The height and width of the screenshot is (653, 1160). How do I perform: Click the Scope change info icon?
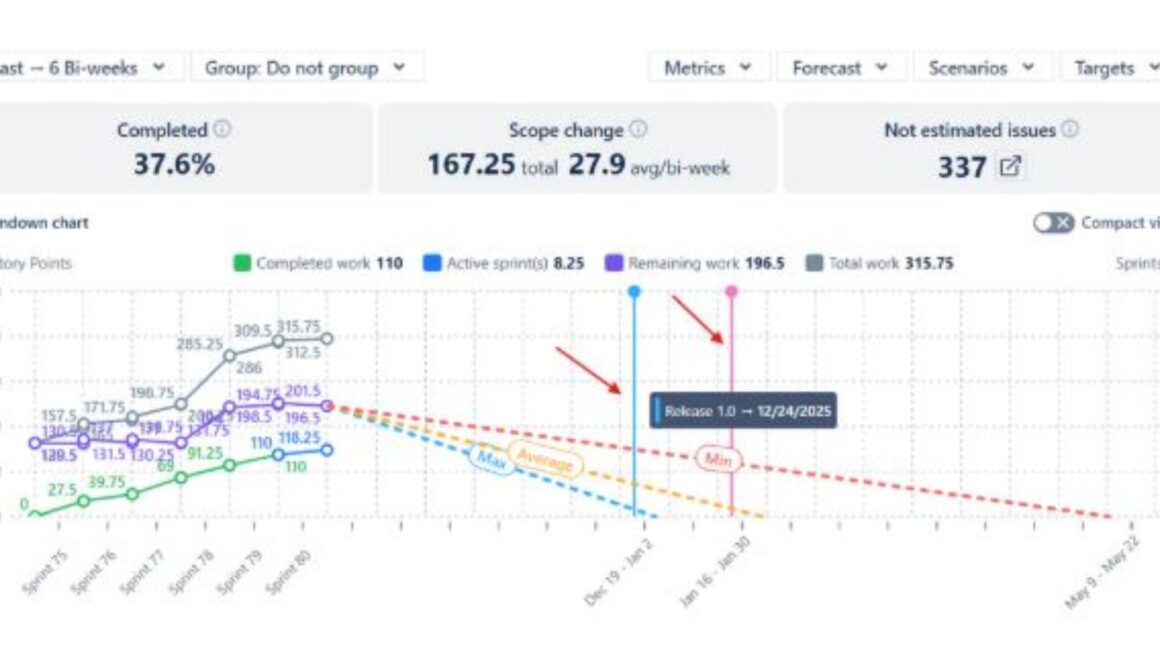[x=638, y=130]
